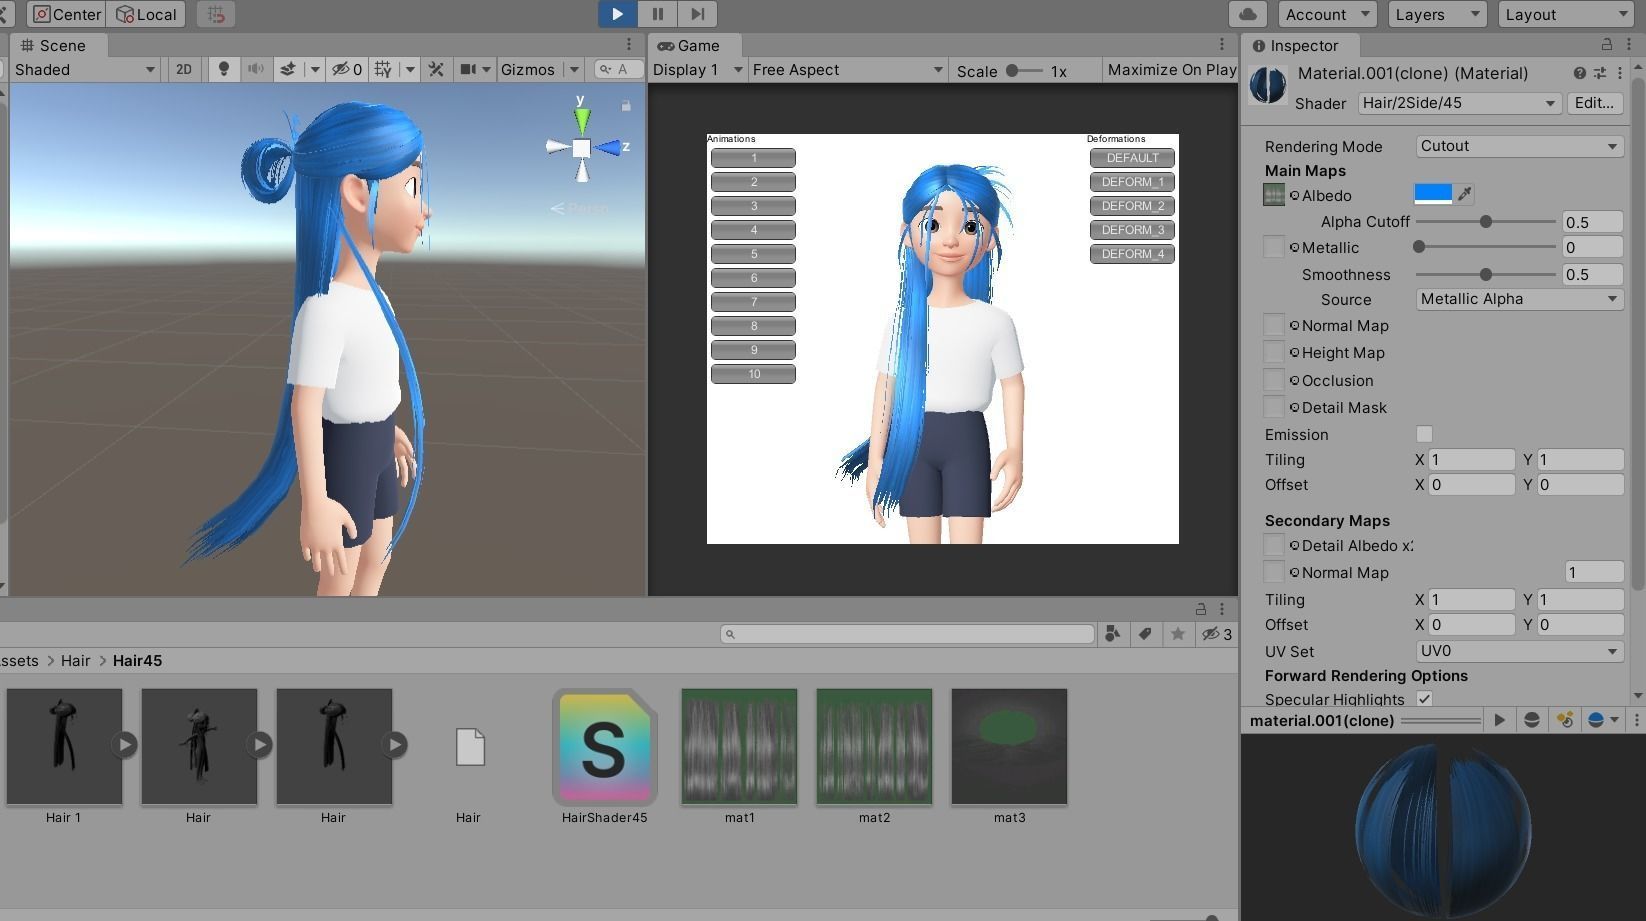Viewport: 1646px width, 921px height.
Task: Enable the Metallic map checkbox
Action: click(x=1273, y=246)
